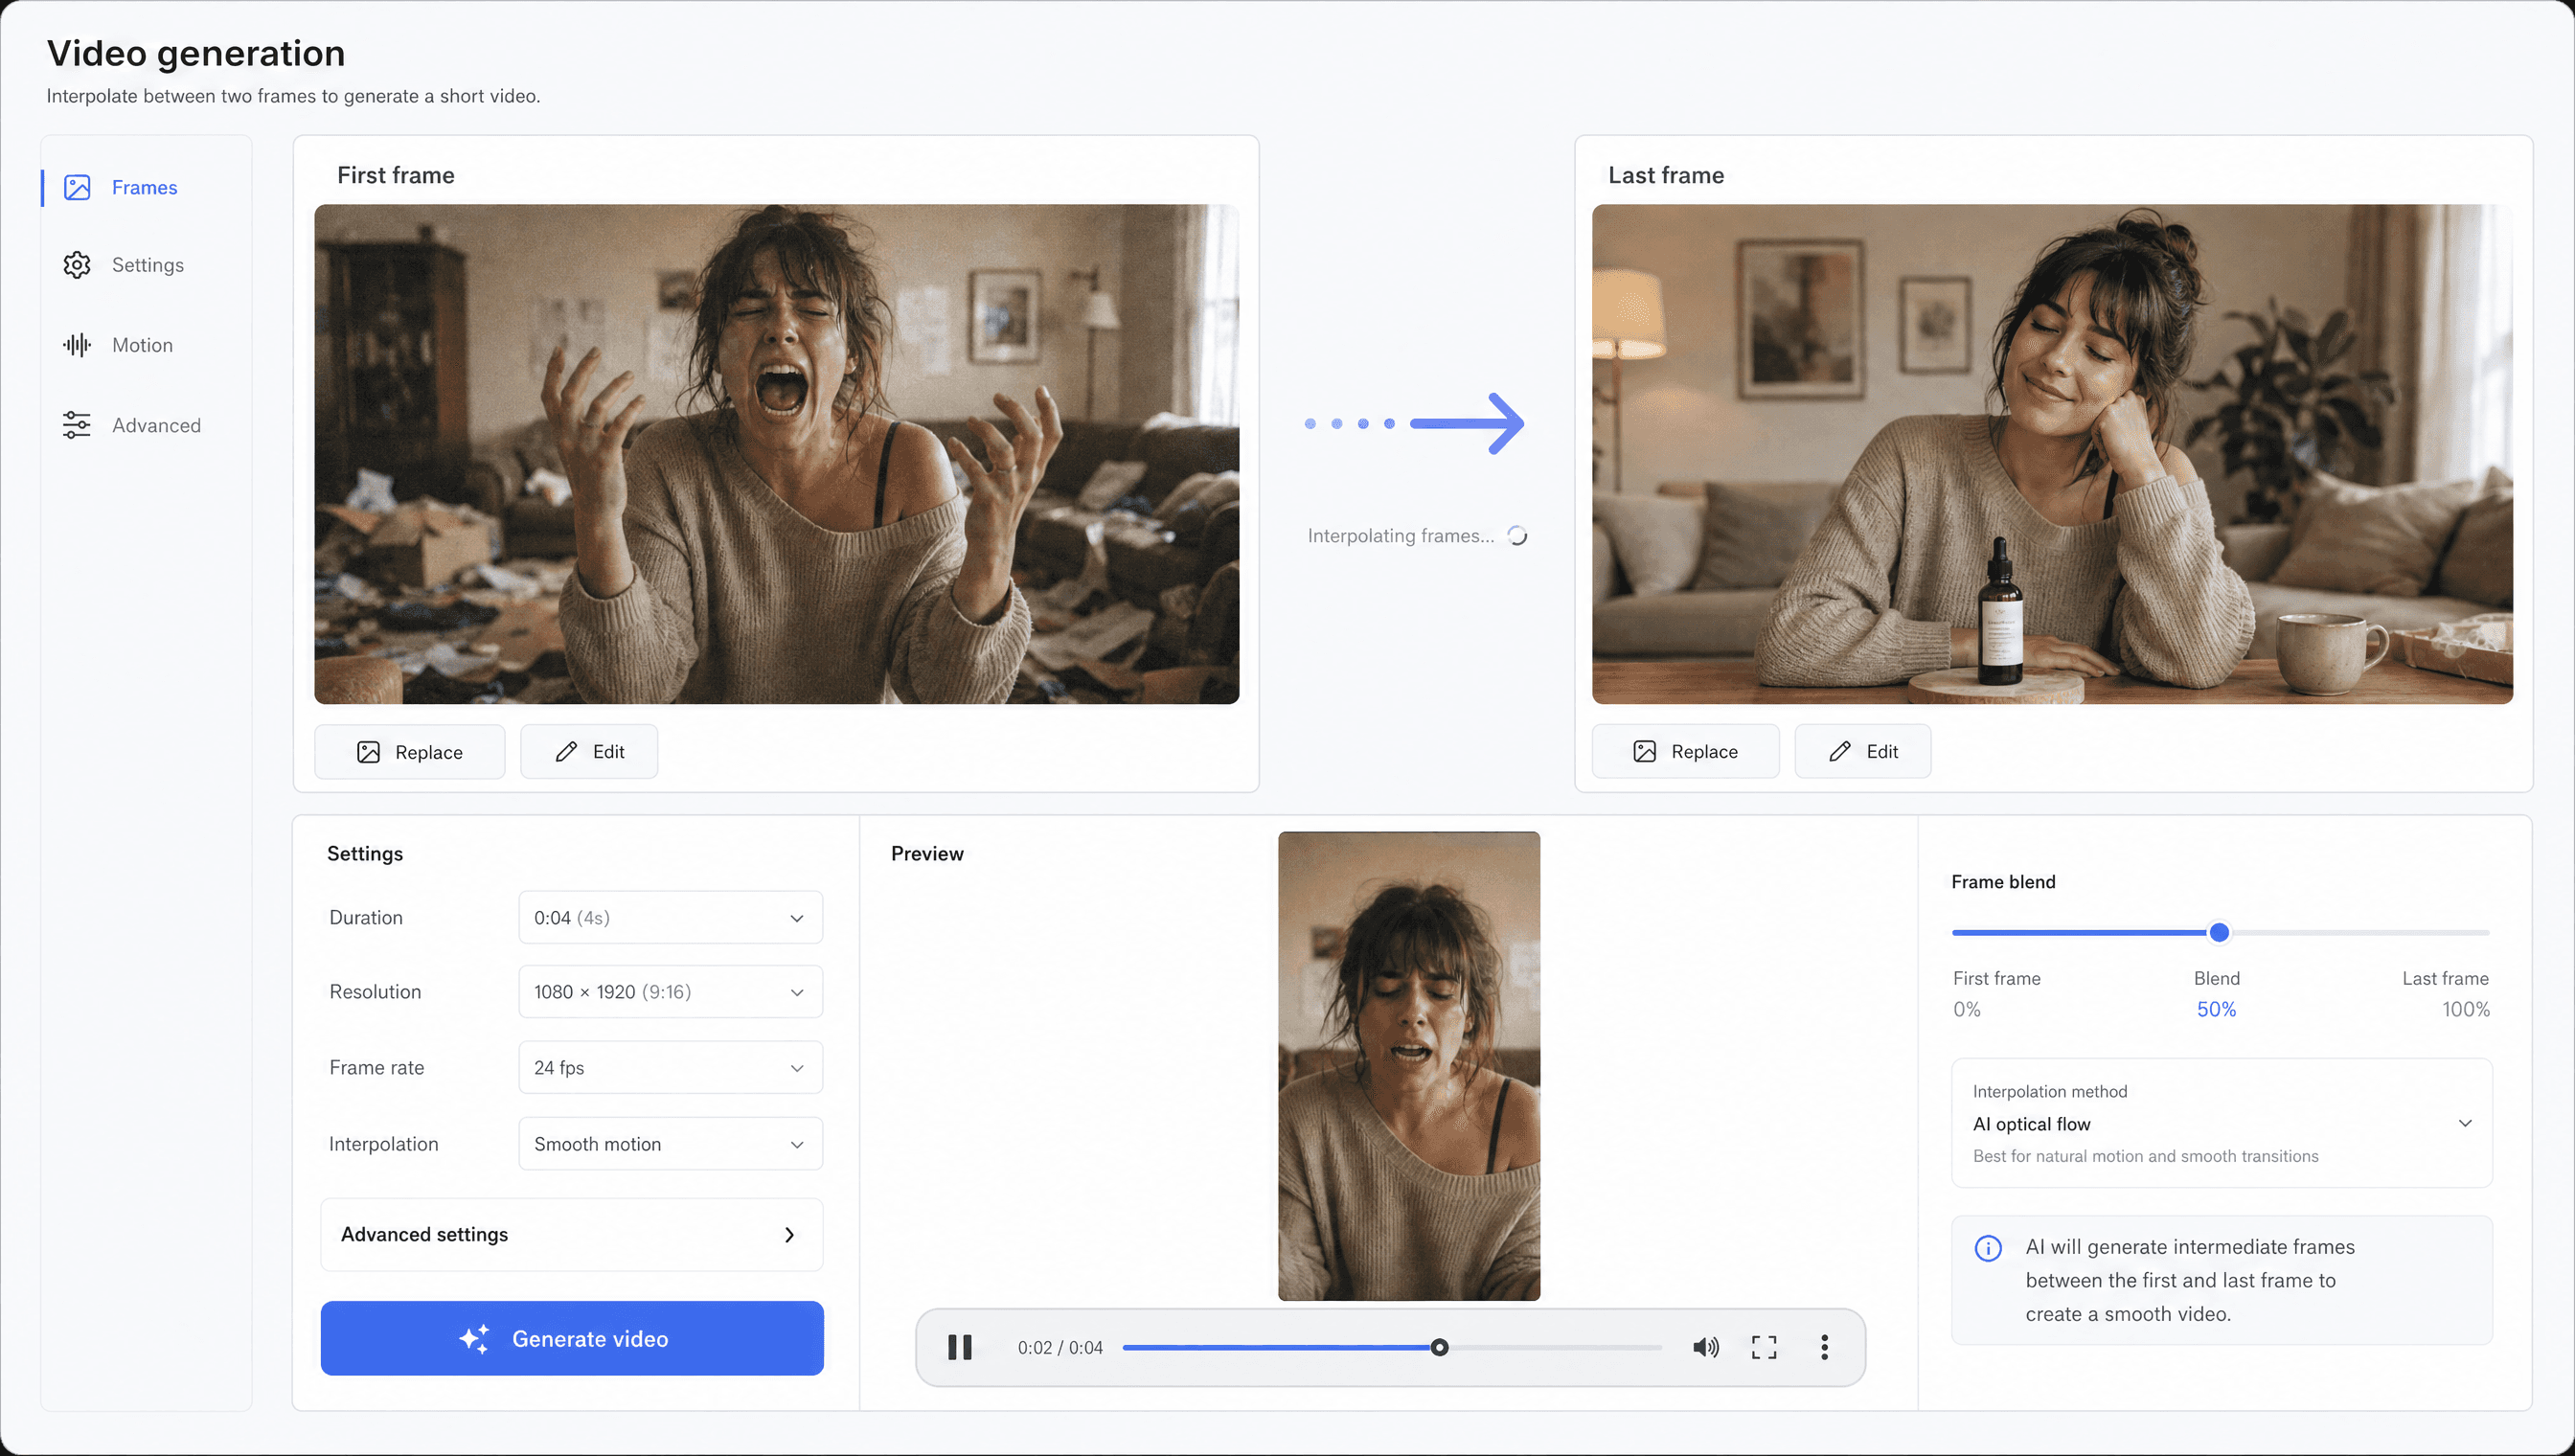Enter fullscreen for the preview video
The height and width of the screenshot is (1456, 2575).
1765,1348
